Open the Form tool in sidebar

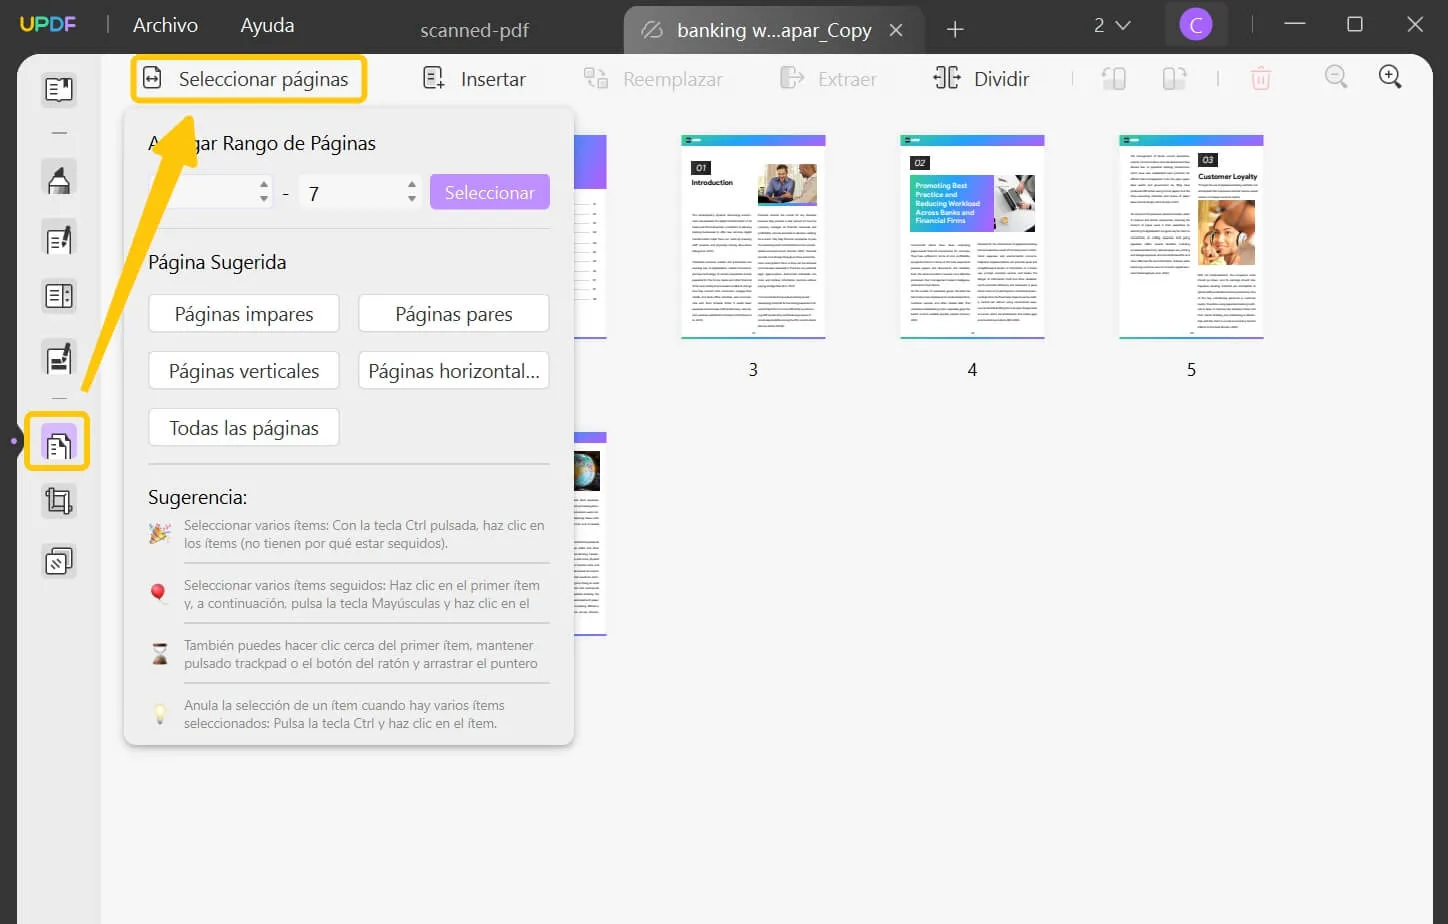coord(59,297)
